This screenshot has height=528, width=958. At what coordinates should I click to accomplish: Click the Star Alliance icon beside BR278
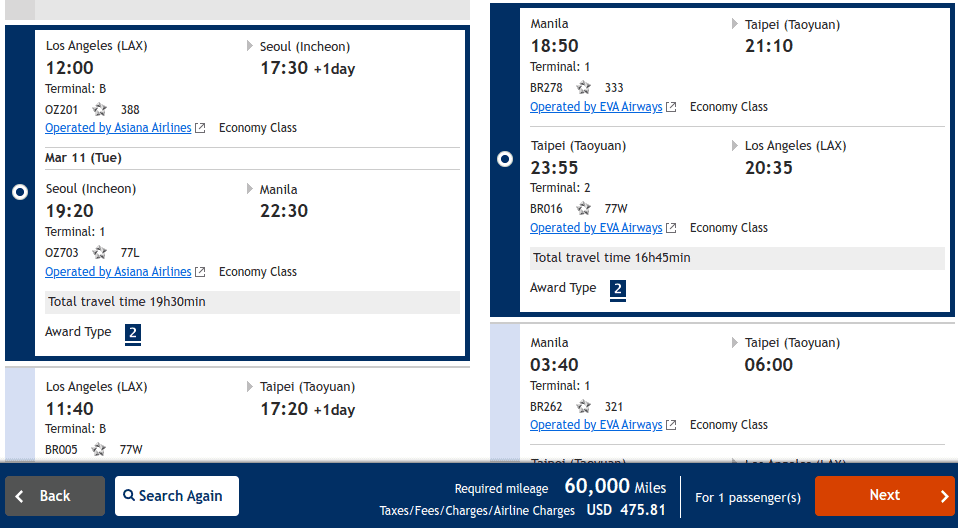584,88
